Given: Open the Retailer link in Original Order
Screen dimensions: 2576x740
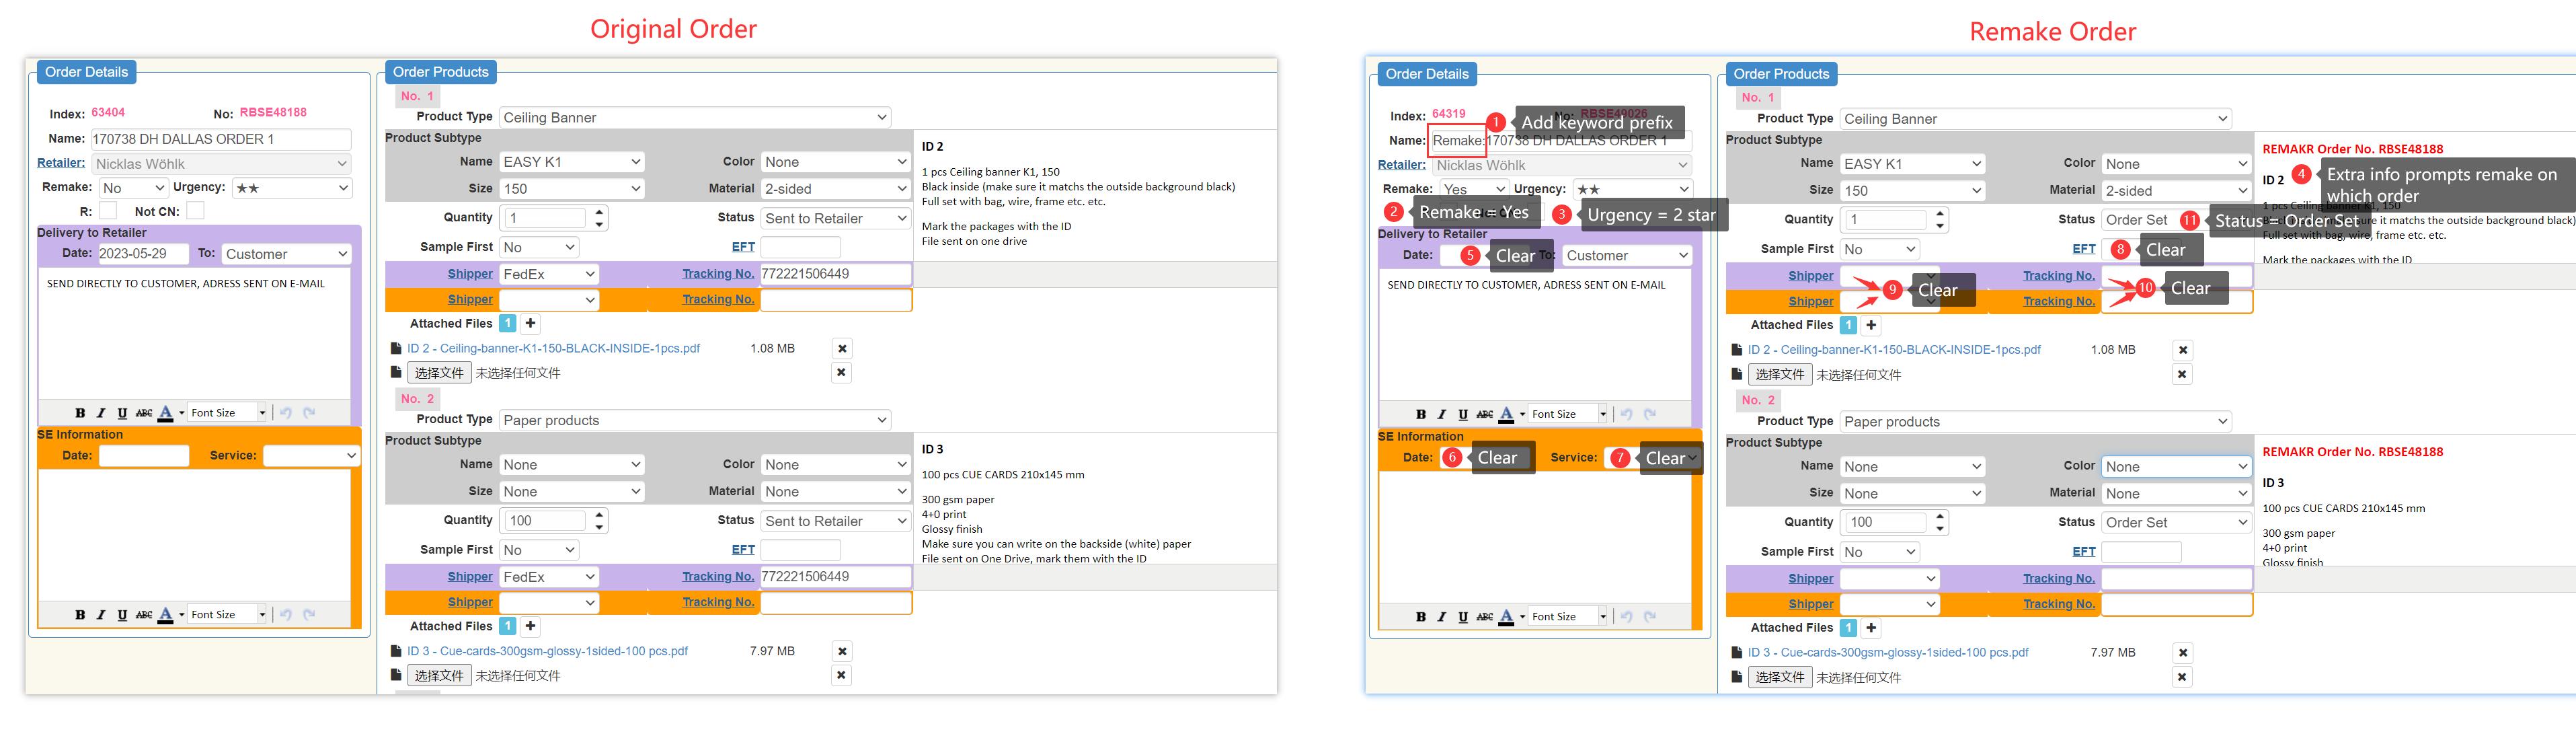Looking at the screenshot, I should point(61,163).
